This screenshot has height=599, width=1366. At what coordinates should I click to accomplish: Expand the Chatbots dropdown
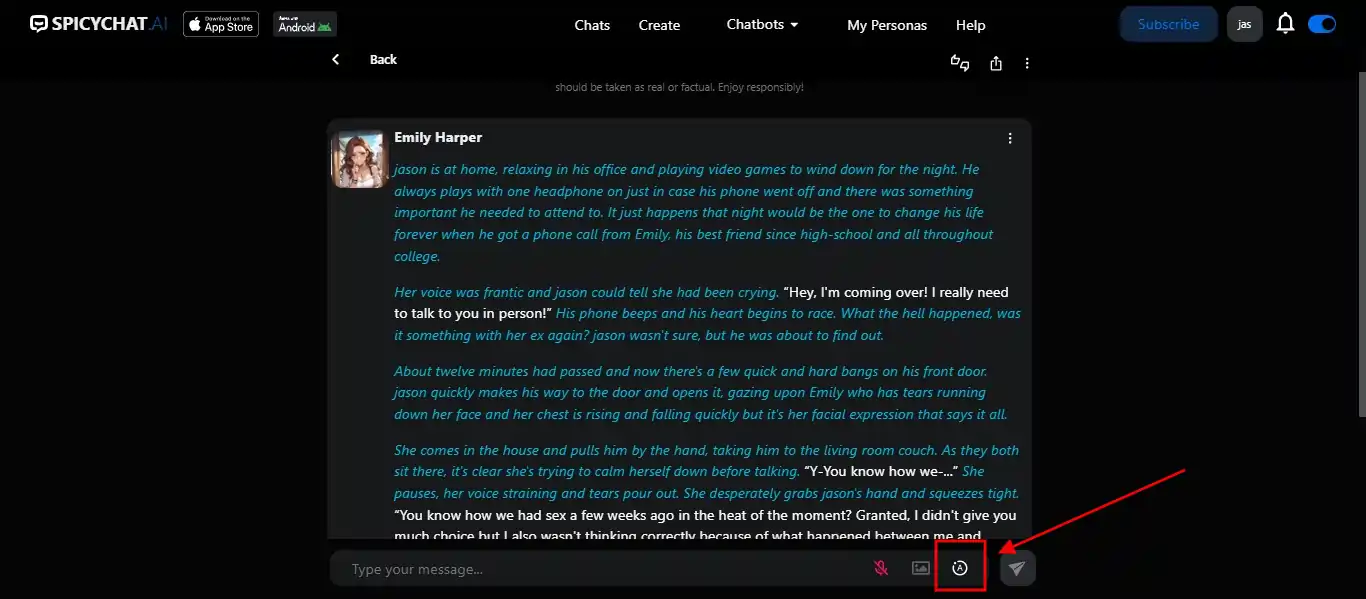[x=763, y=24]
